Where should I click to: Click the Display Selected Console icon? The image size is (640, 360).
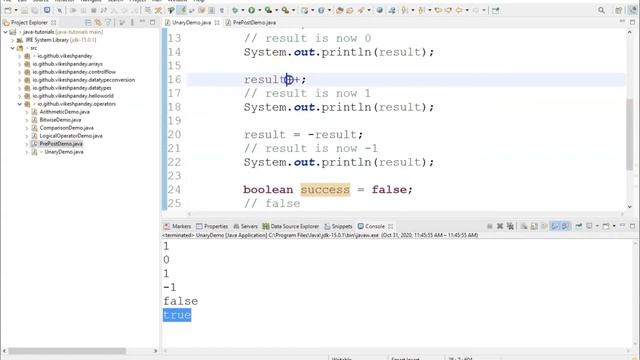589,226
